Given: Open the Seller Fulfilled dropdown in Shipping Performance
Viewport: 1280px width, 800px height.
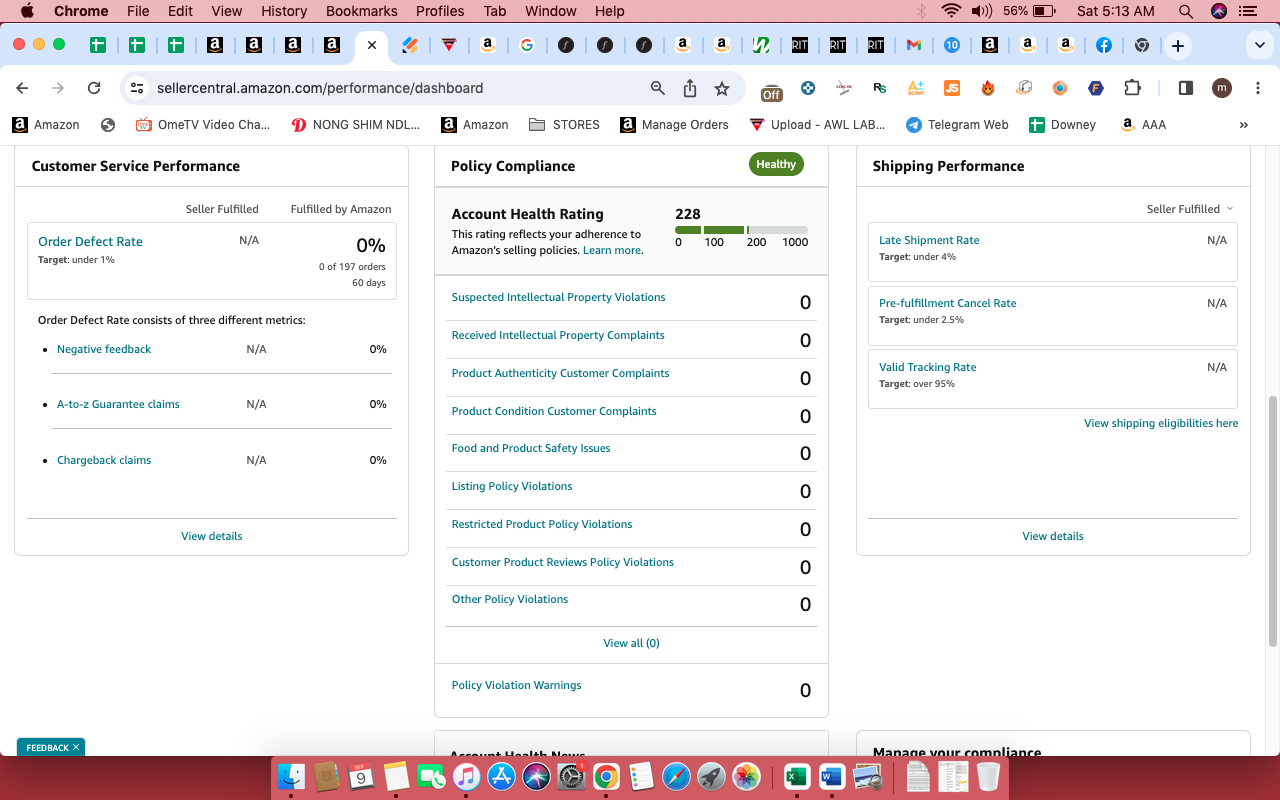Looking at the screenshot, I should coord(1190,209).
